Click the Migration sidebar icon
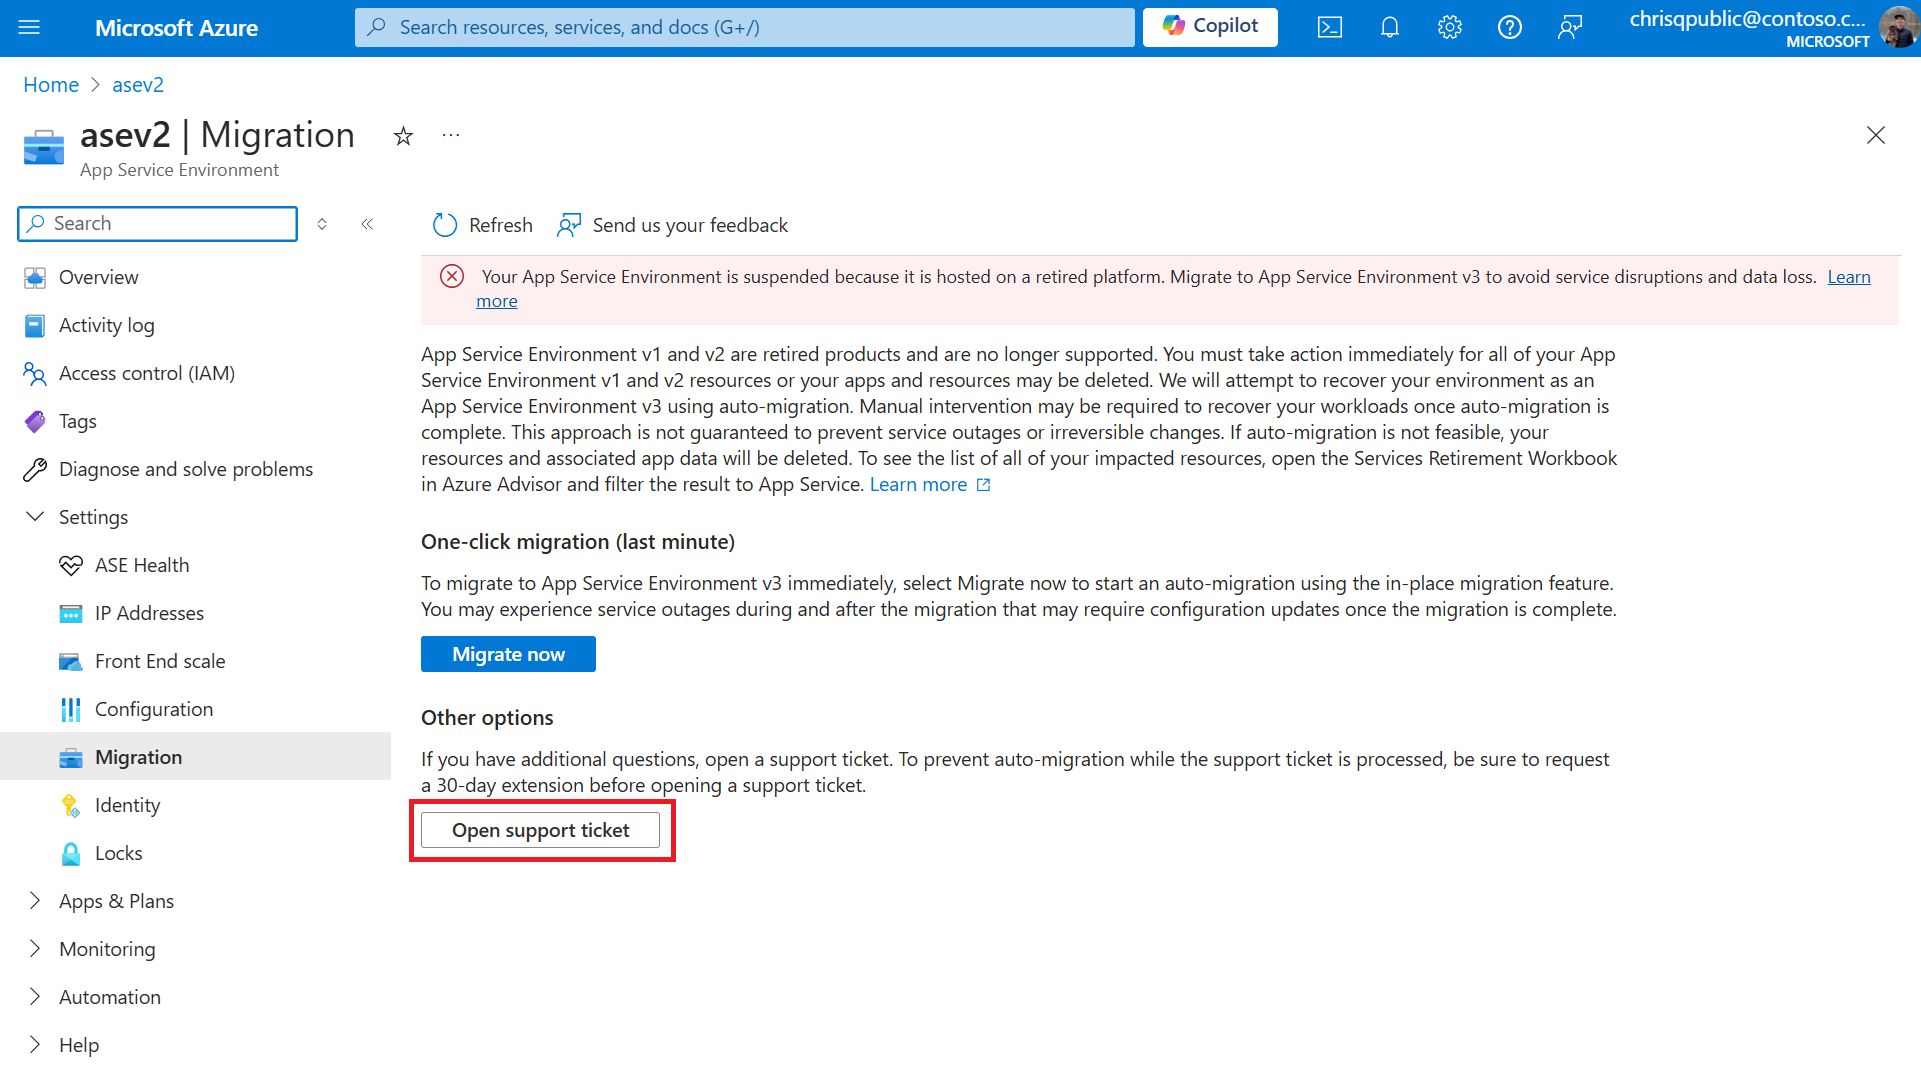The width and height of the screenshot is (1921, 1091). click(69, 757)
